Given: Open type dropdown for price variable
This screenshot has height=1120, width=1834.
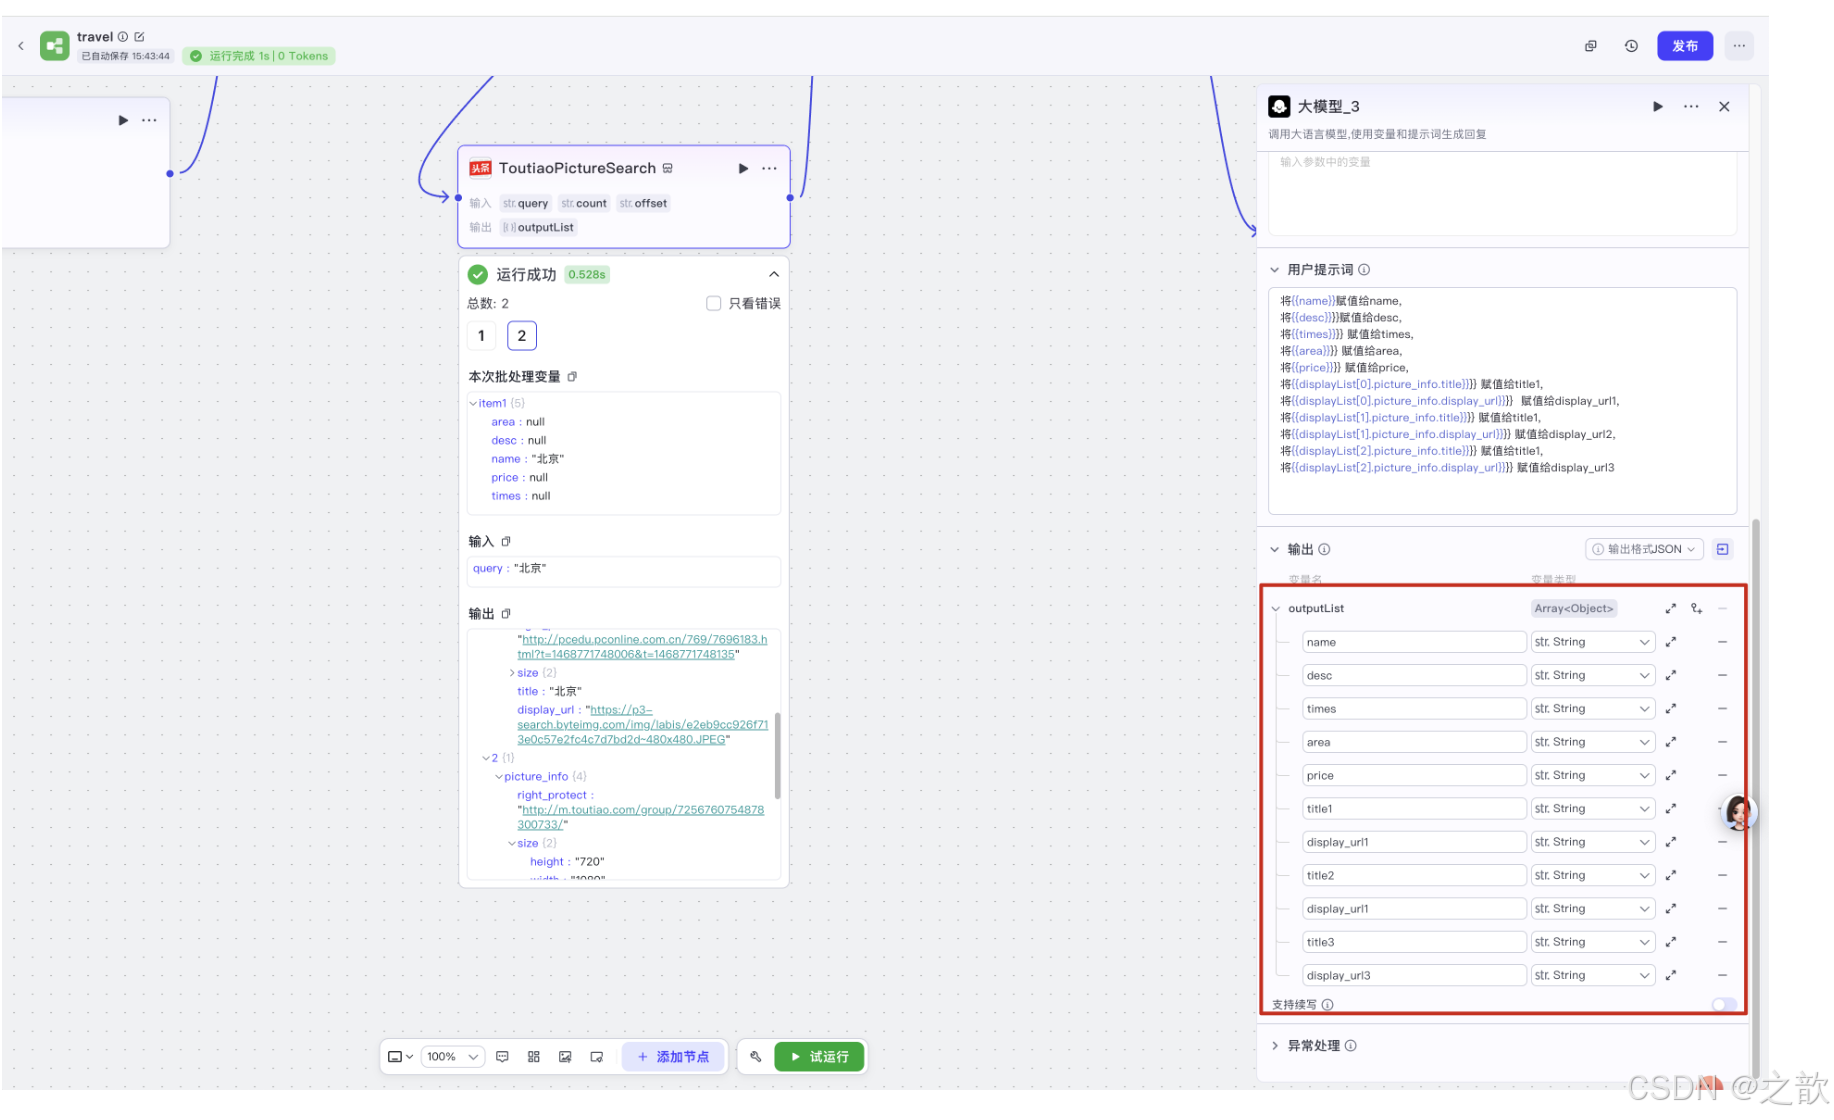Looking at the screenshot, I should pyautogui.click(x=1592, y=775).
